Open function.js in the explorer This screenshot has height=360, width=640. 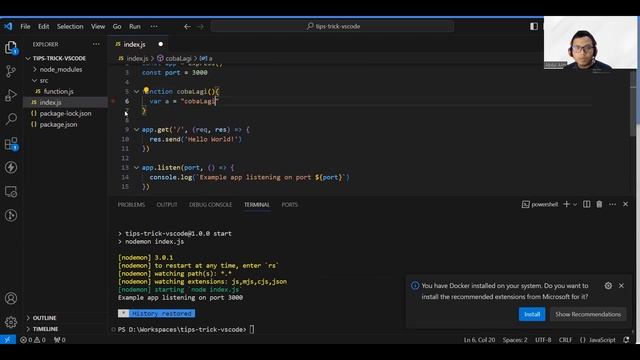tap(58, 91)
